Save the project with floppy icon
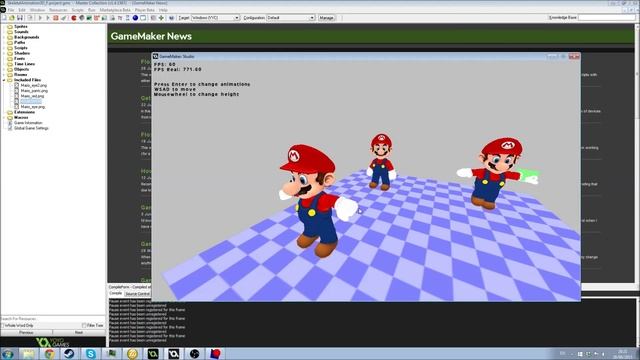The image size is (640, 360). (x=20, y=18)
